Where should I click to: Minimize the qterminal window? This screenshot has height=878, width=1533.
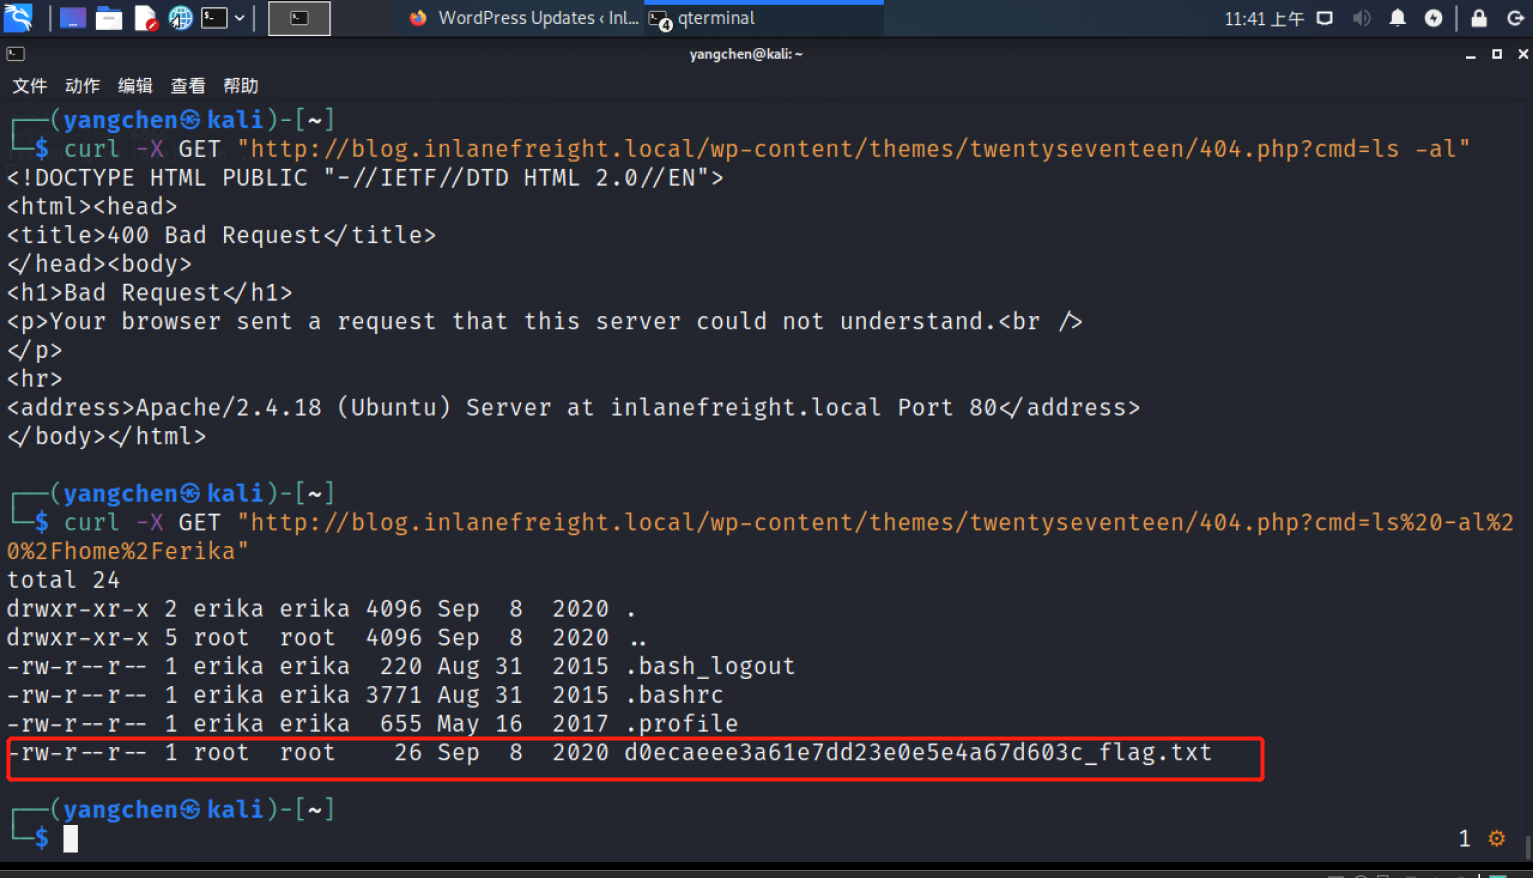pyautogui.click(x=1470, y=55)
